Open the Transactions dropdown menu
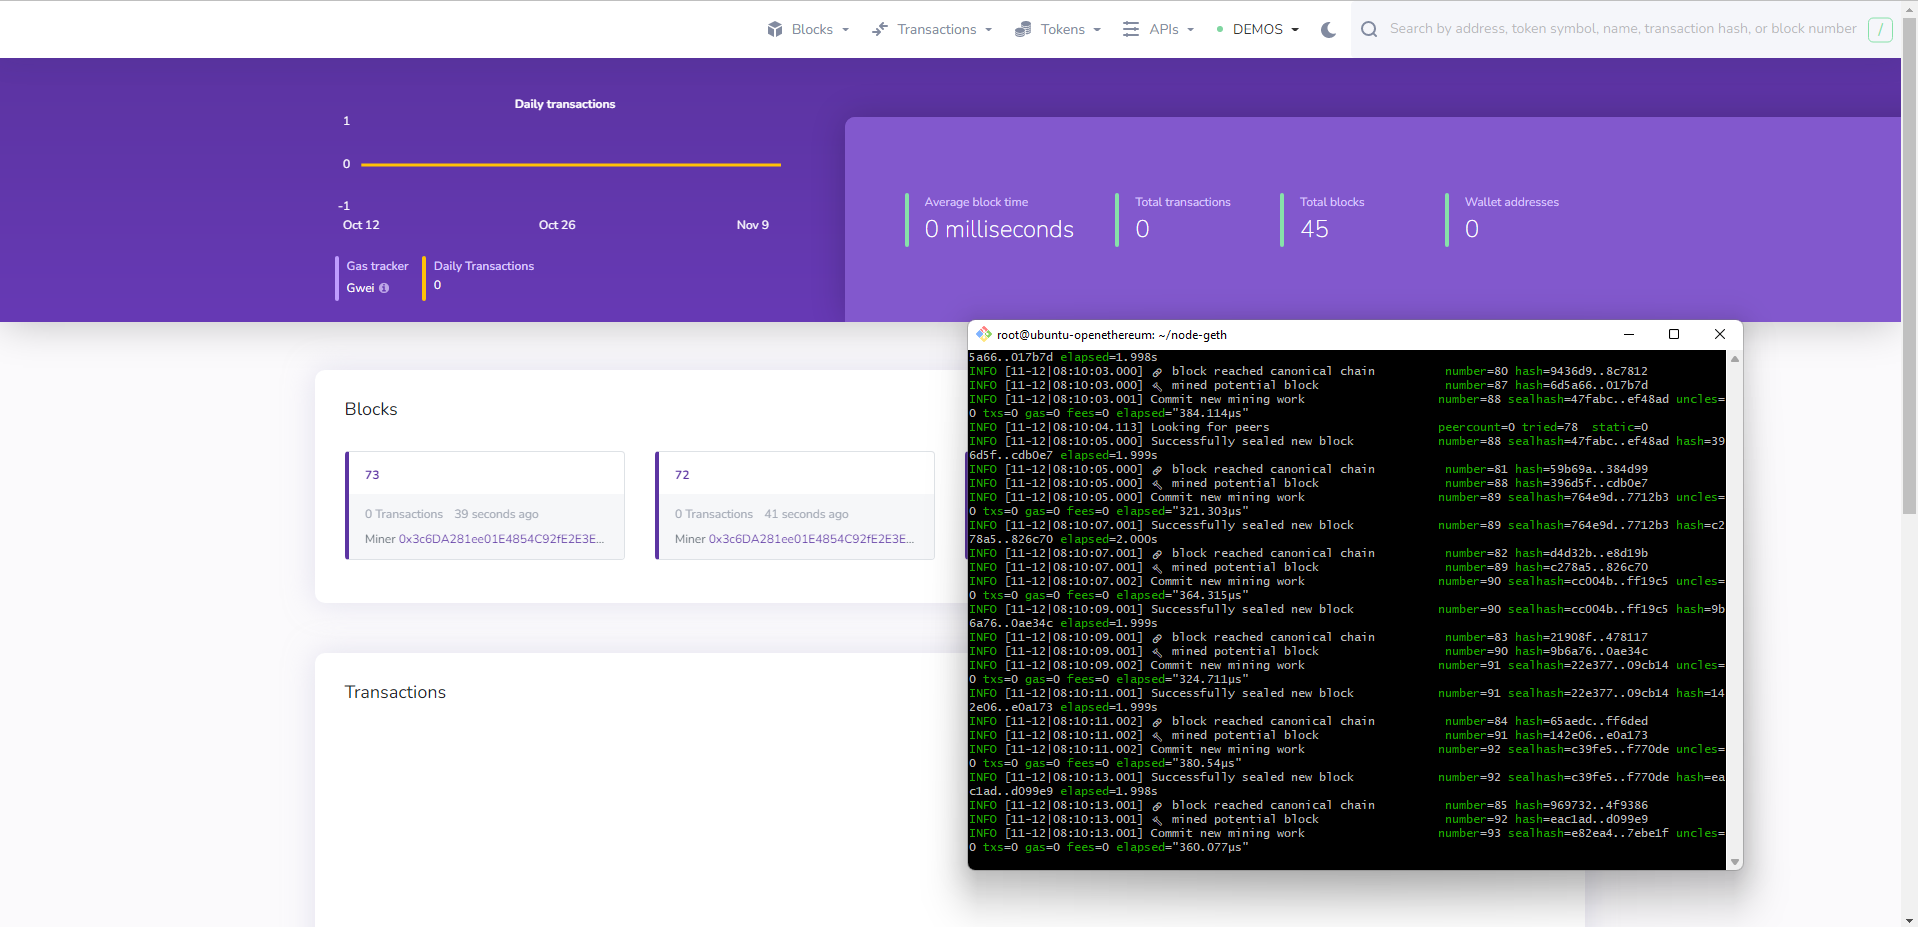The image size is (1918, 927). click(936, 29)
